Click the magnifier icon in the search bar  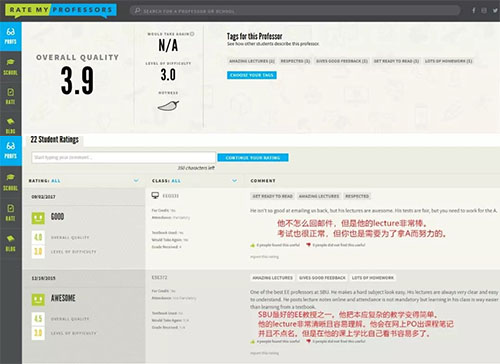coord(137,11)
